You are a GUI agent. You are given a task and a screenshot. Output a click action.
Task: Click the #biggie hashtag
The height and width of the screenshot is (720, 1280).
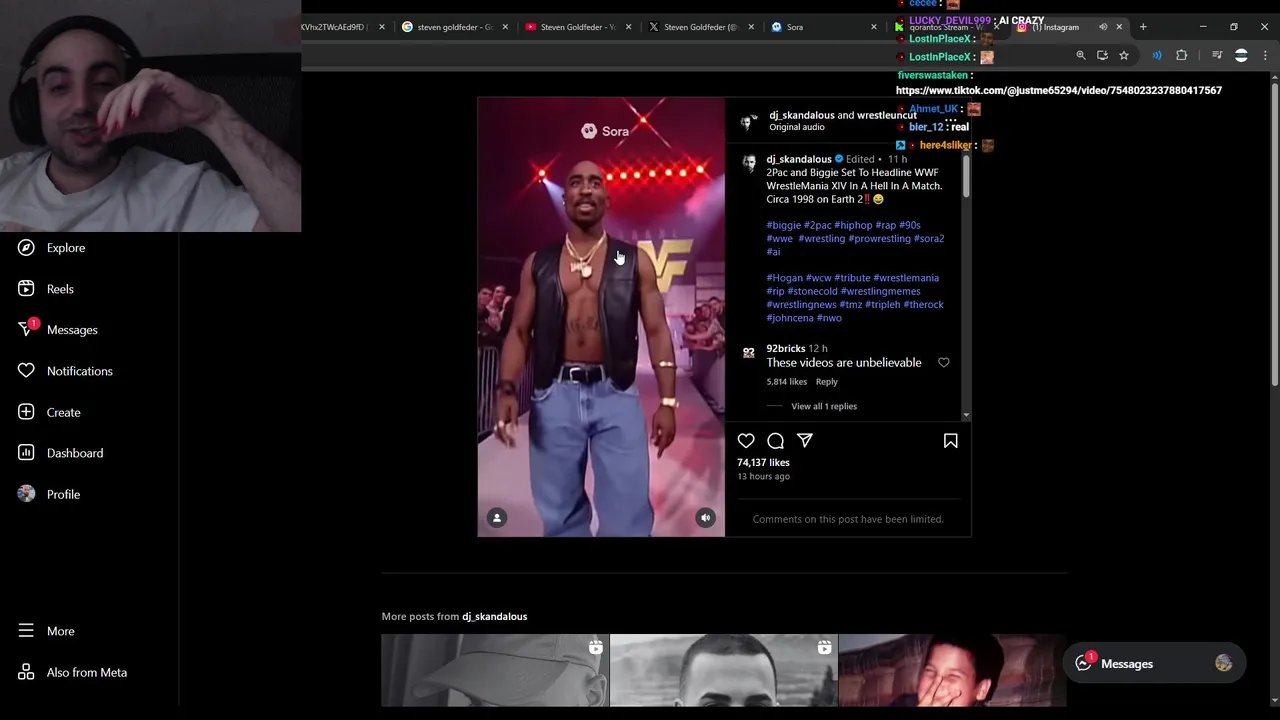783,225
